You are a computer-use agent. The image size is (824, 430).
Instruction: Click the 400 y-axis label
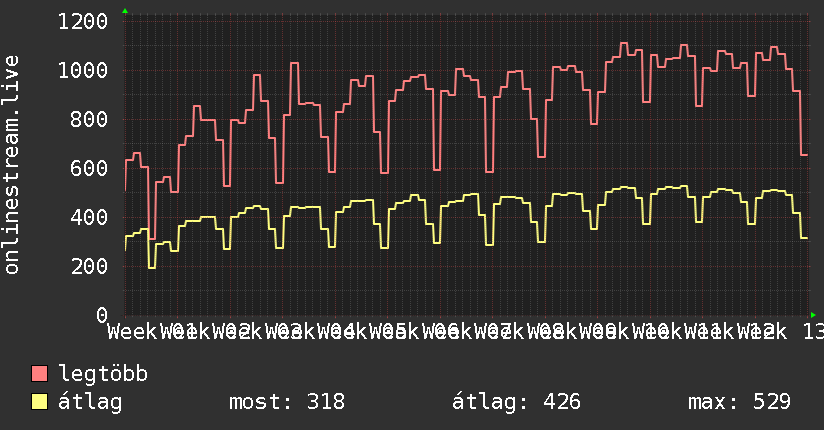[x=89, y=217]
